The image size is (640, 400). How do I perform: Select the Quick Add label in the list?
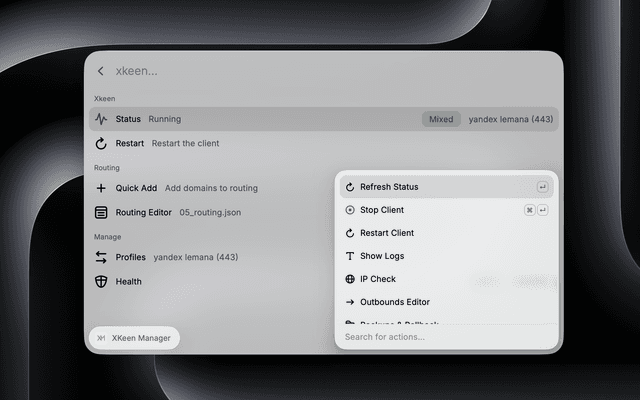coord(136,188)
